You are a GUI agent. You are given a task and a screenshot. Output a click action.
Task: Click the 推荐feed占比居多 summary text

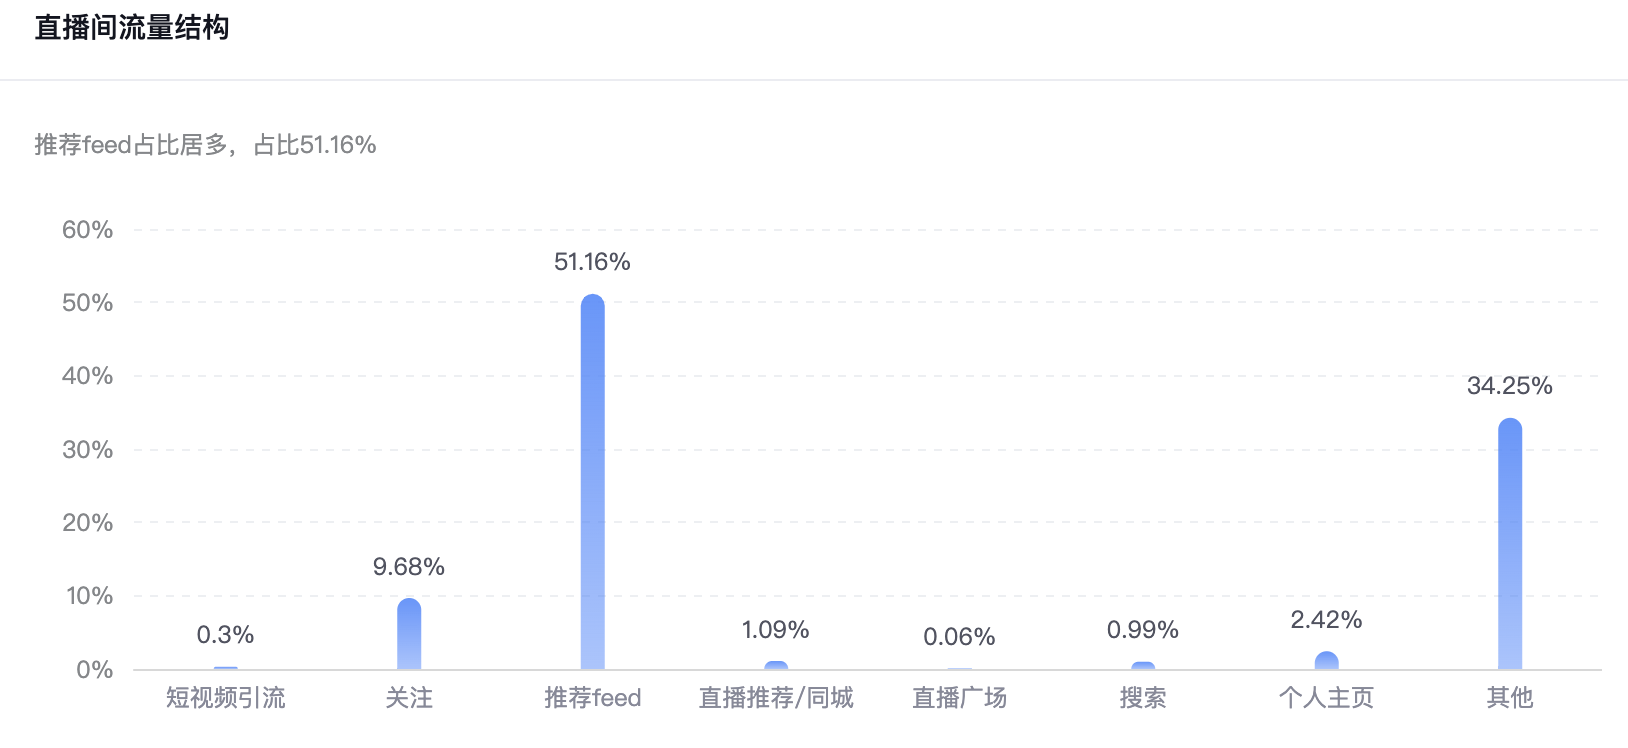pos(133,145)
